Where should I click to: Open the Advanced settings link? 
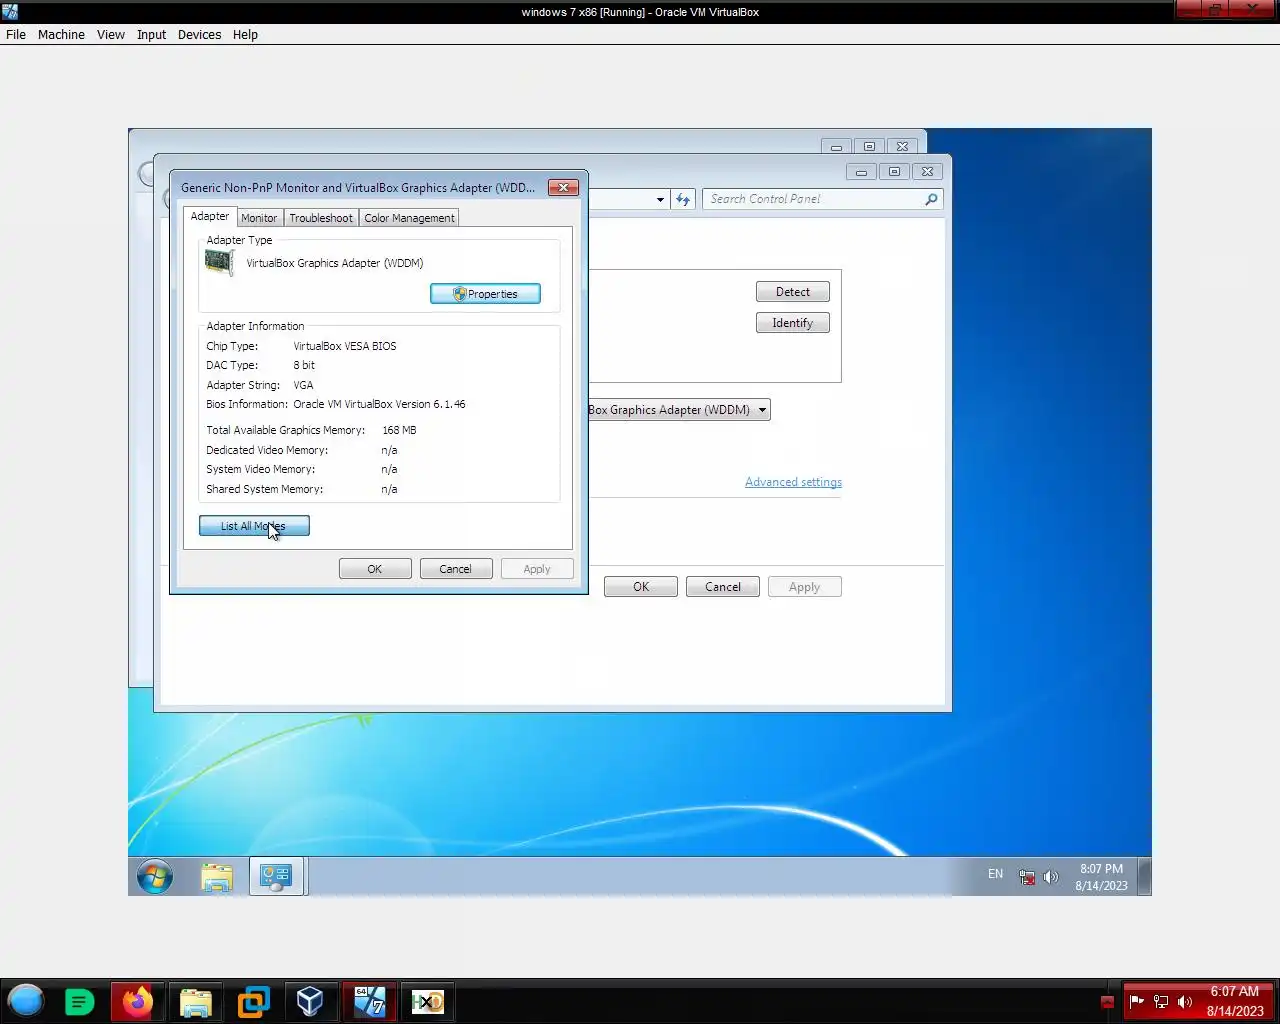(x=793, y=482)
